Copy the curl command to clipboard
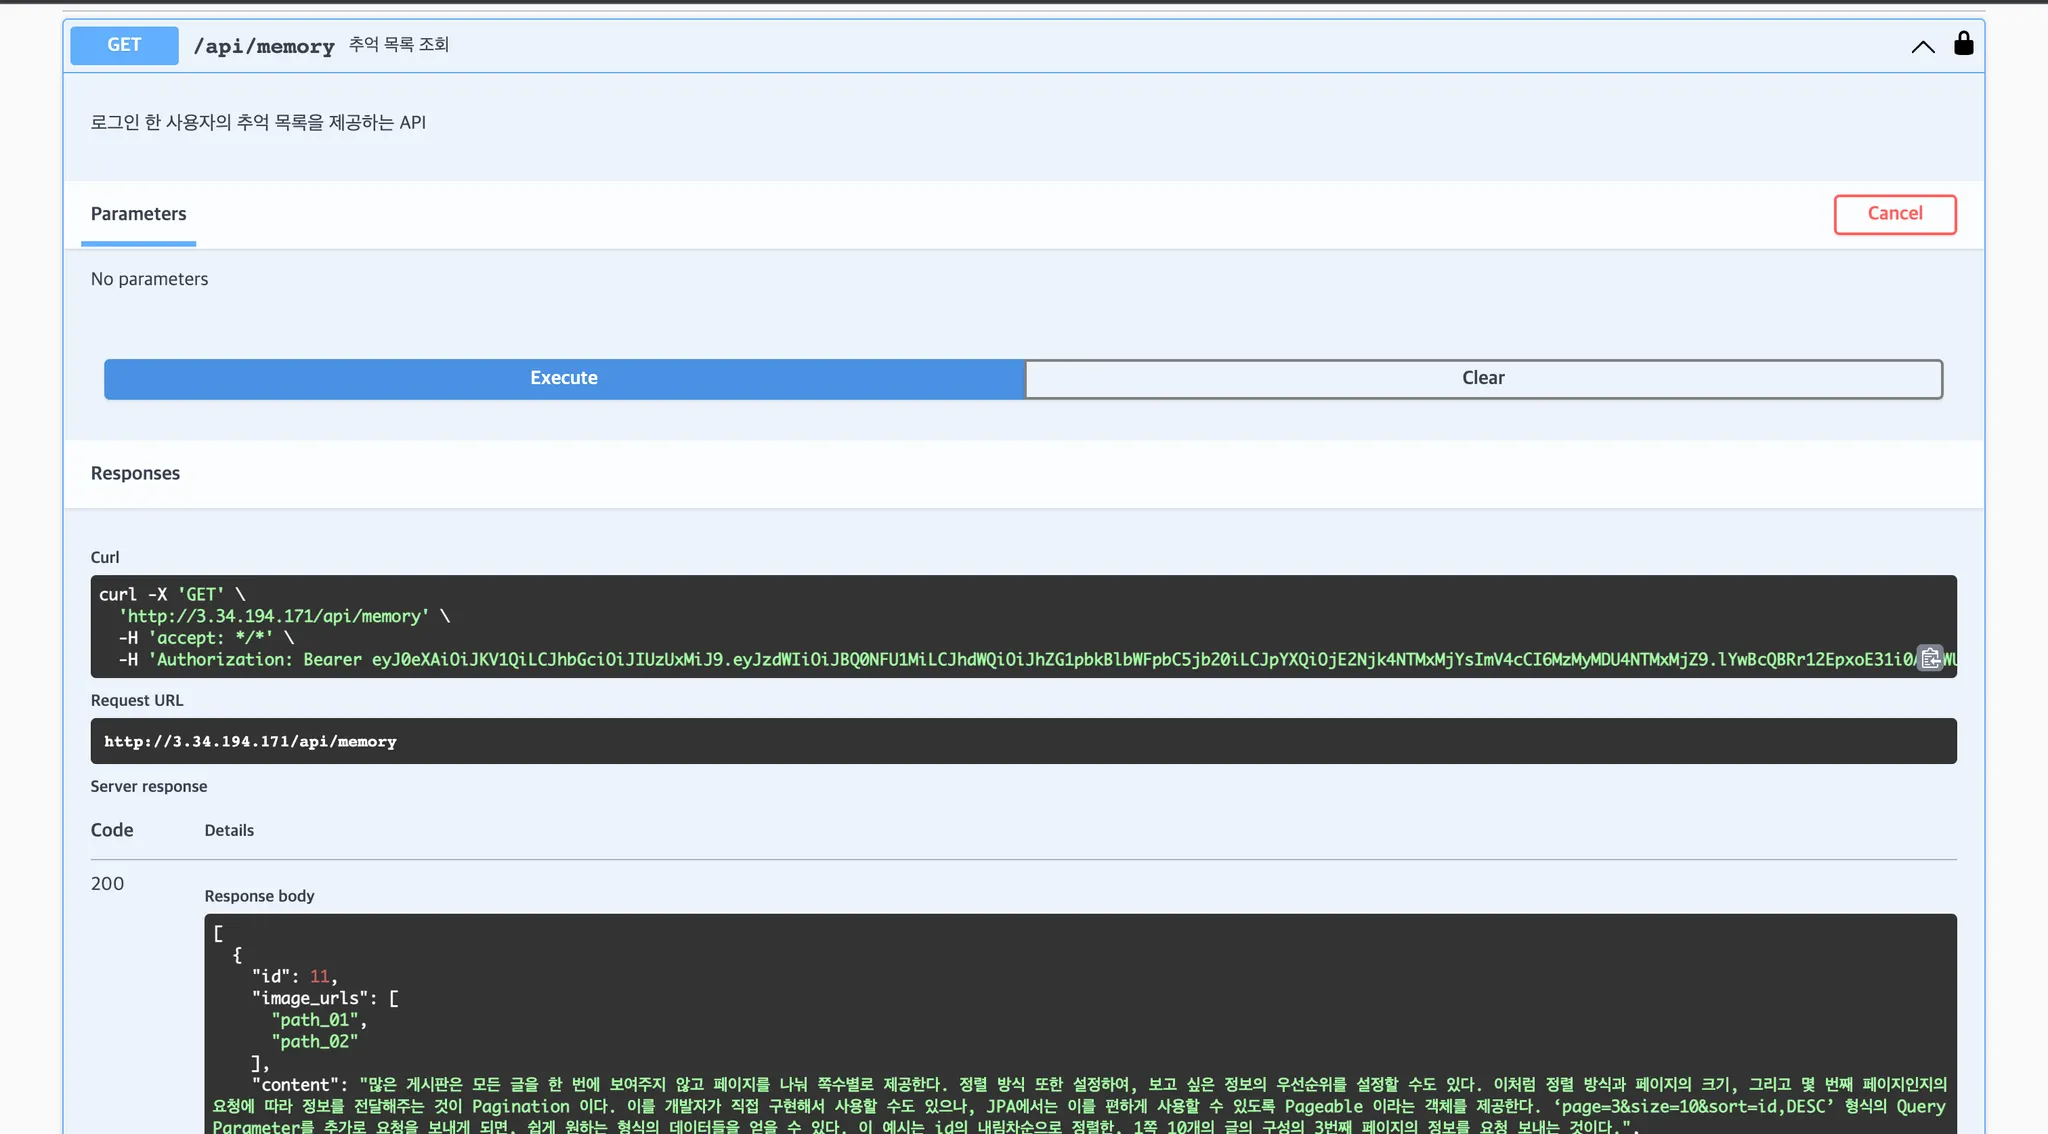The image size is (2048, 1134). pos(1930,658)
